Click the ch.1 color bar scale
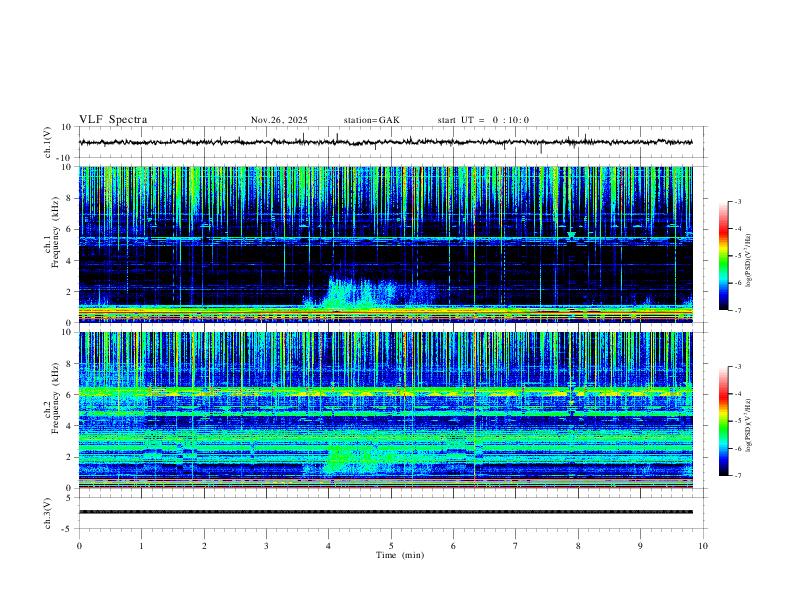 [x=723, y=256]
